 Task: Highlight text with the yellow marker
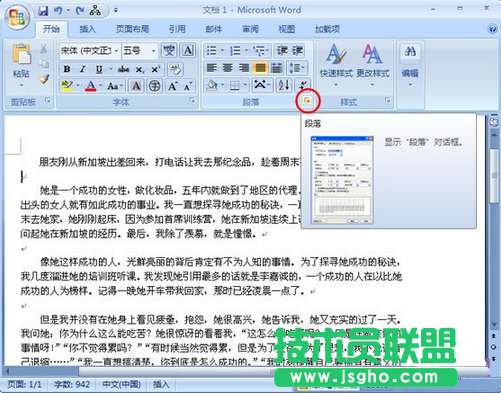point(67,86)
